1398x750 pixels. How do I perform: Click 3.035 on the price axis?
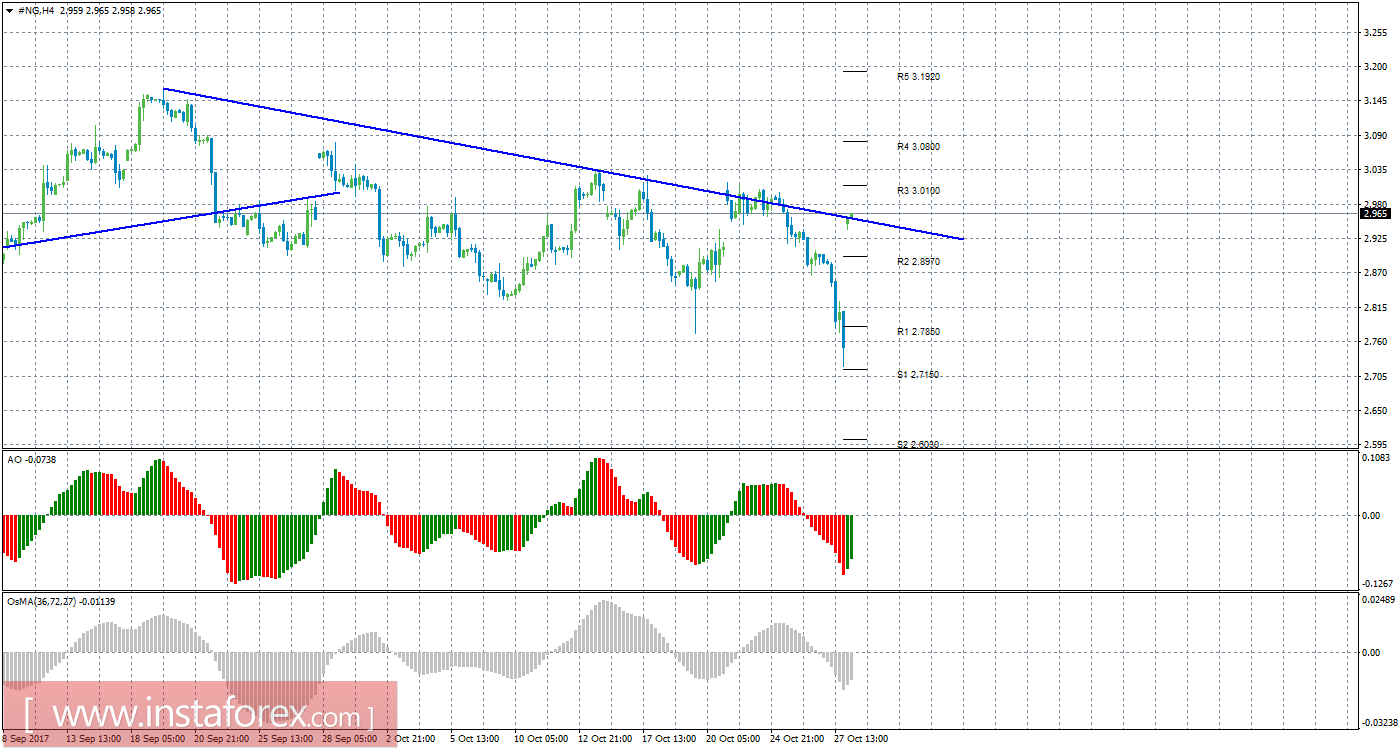click(x=1375, y=170)
